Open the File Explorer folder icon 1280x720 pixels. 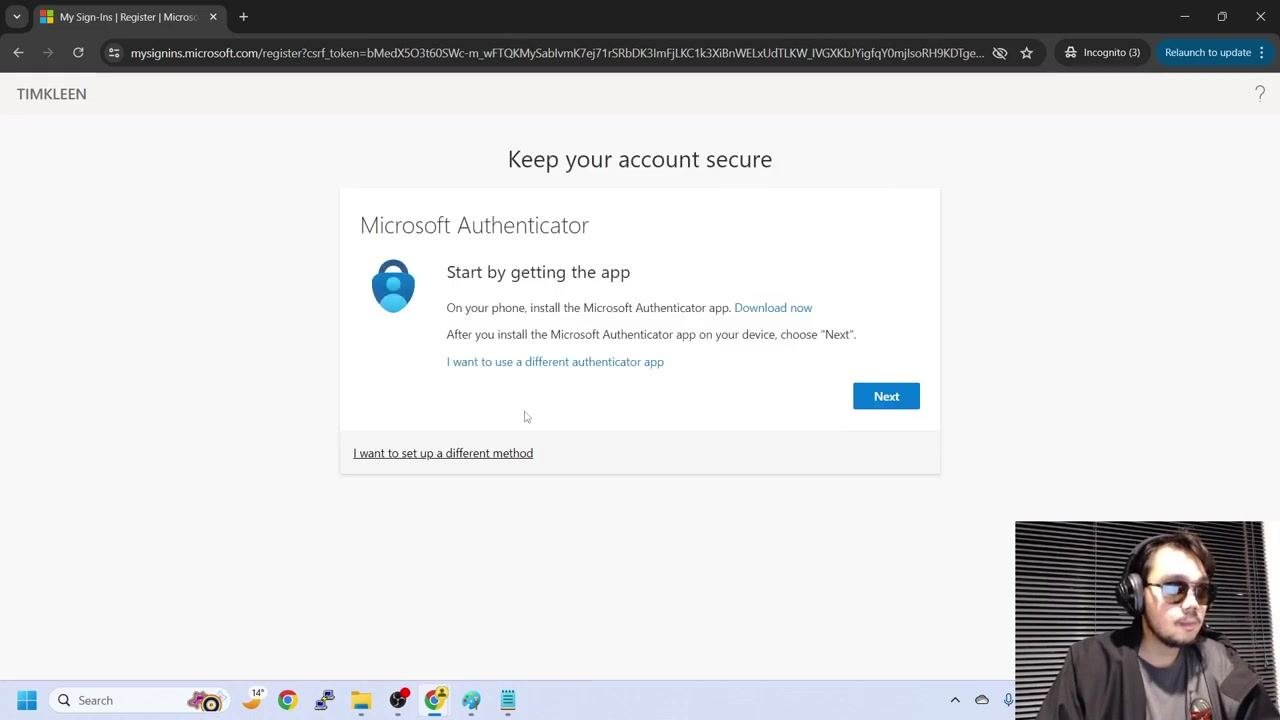click(361, 700)
